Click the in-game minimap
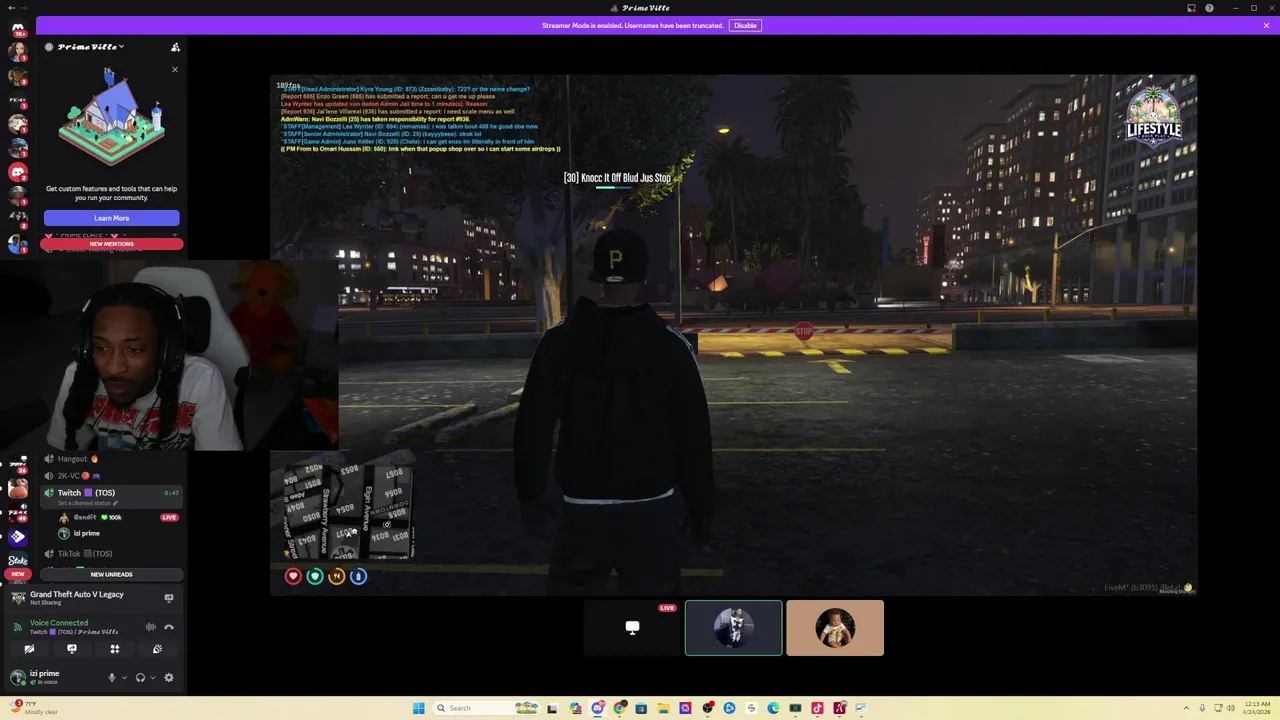Image resolution: width=1280 pixels, height=720 pixels. (349, 510)
